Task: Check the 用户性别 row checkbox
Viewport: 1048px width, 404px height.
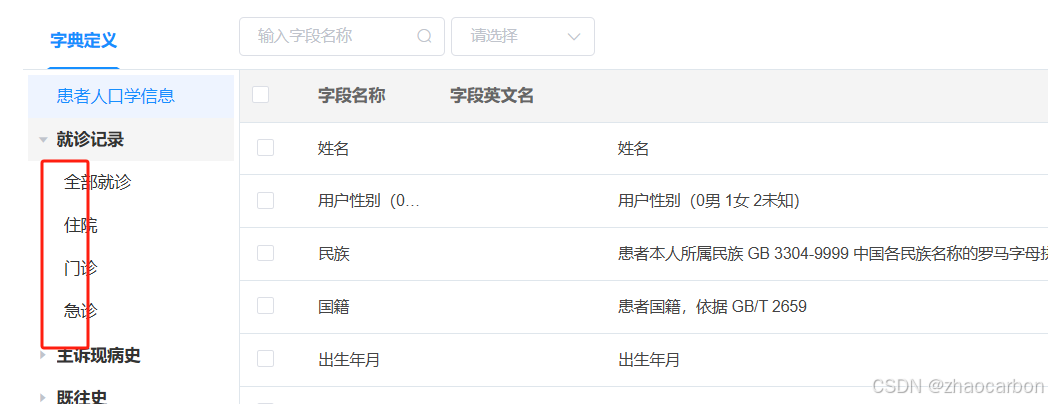Action: point(265,200)
